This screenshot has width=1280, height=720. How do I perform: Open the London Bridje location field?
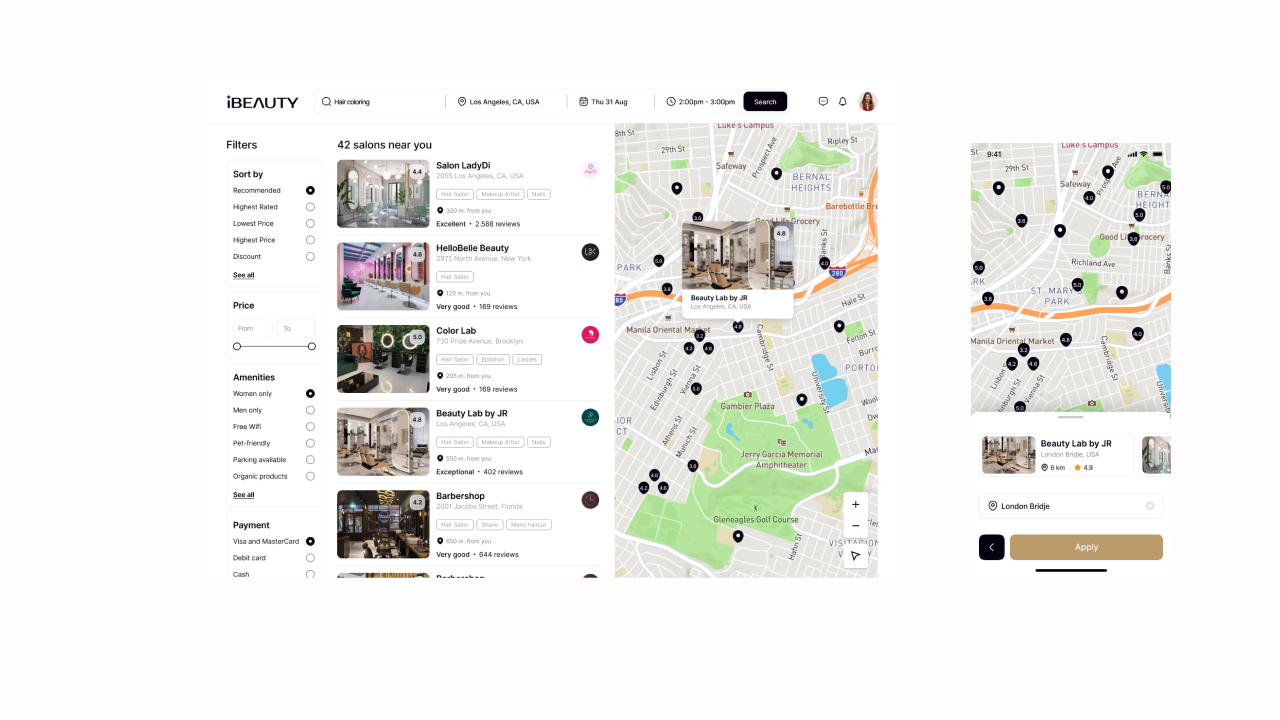point(1070,505)
